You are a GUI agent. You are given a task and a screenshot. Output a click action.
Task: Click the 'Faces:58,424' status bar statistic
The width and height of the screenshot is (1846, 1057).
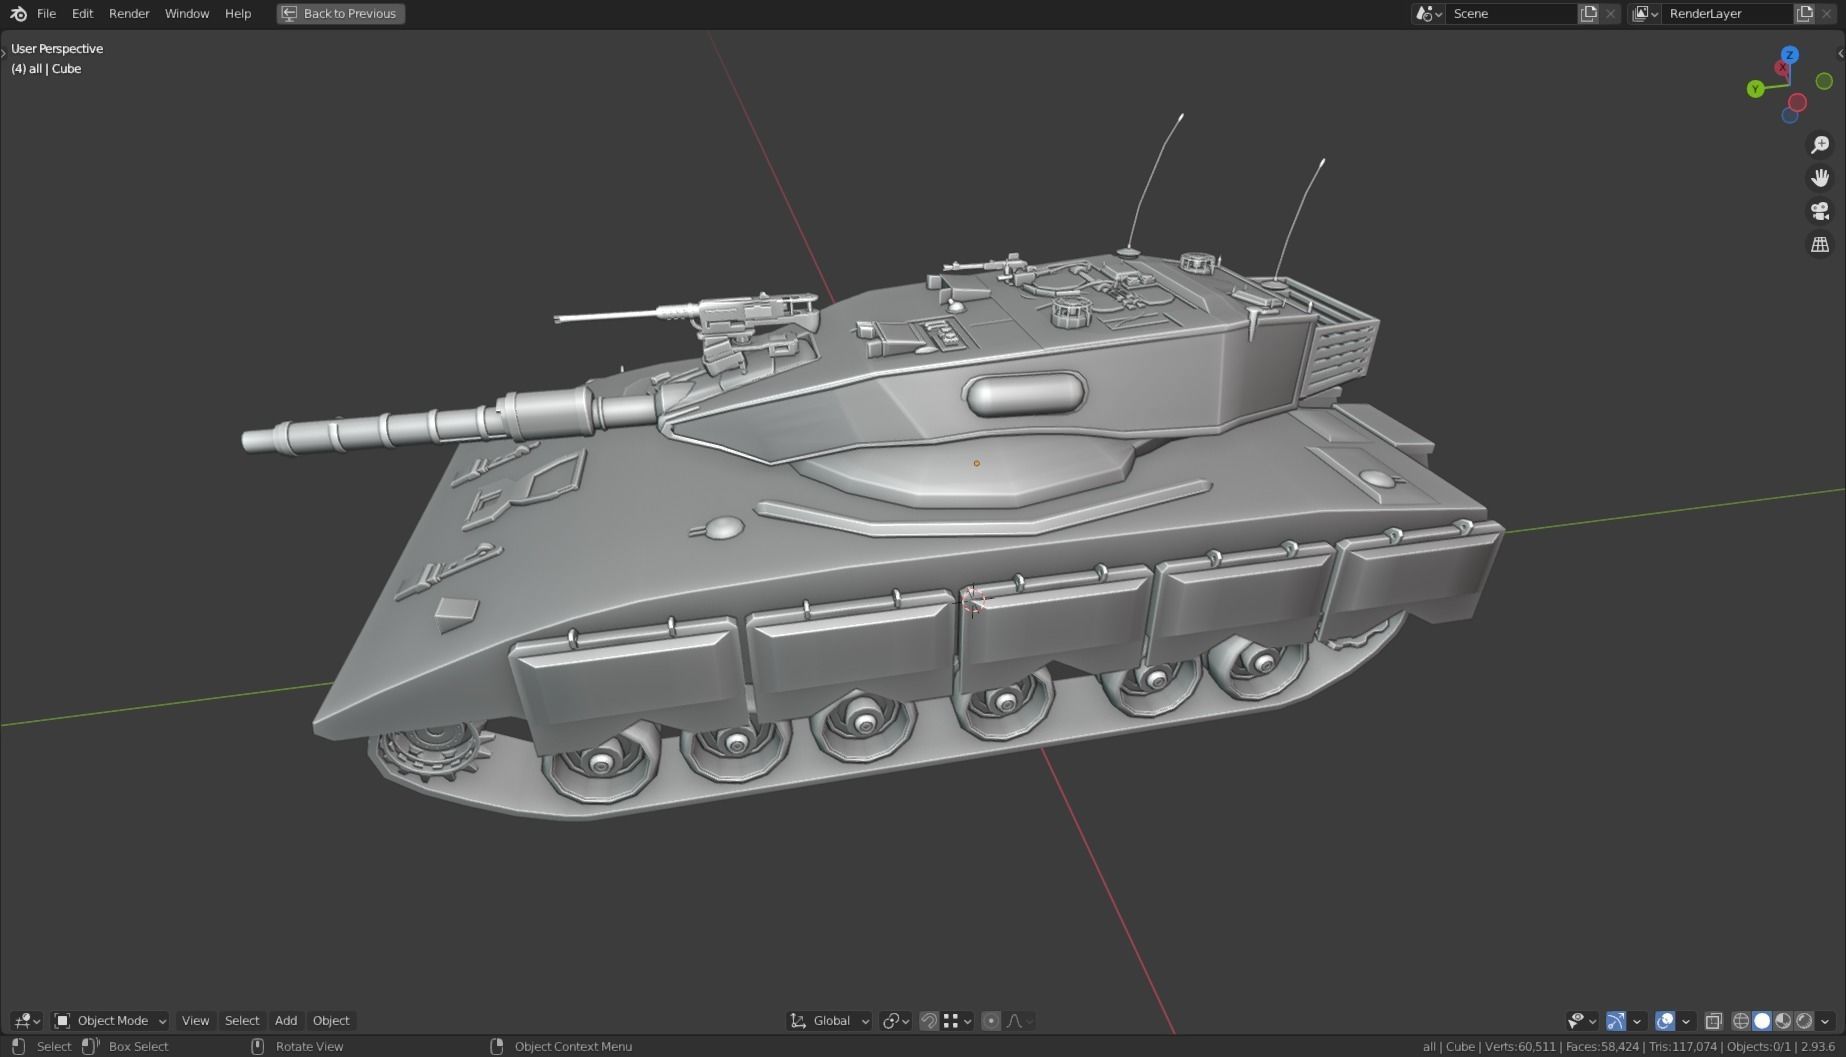(x=1602, y=1046)
